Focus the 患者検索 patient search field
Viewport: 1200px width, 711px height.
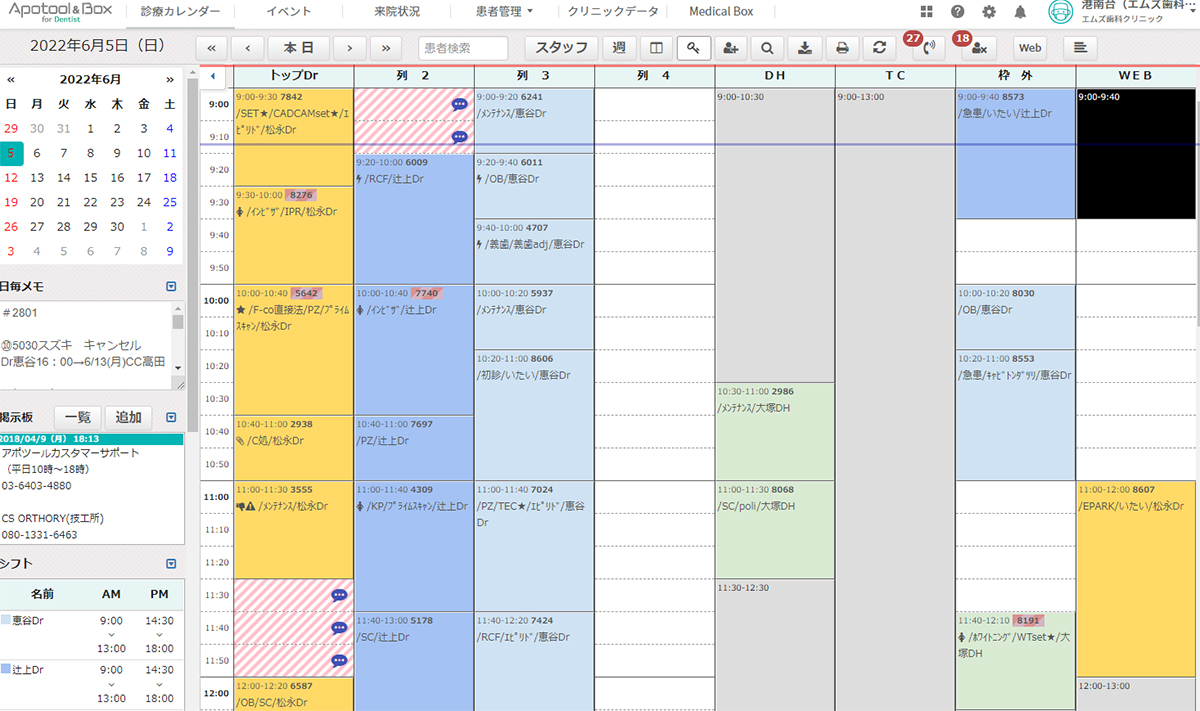pyautogui.click(x=463, y=47)
